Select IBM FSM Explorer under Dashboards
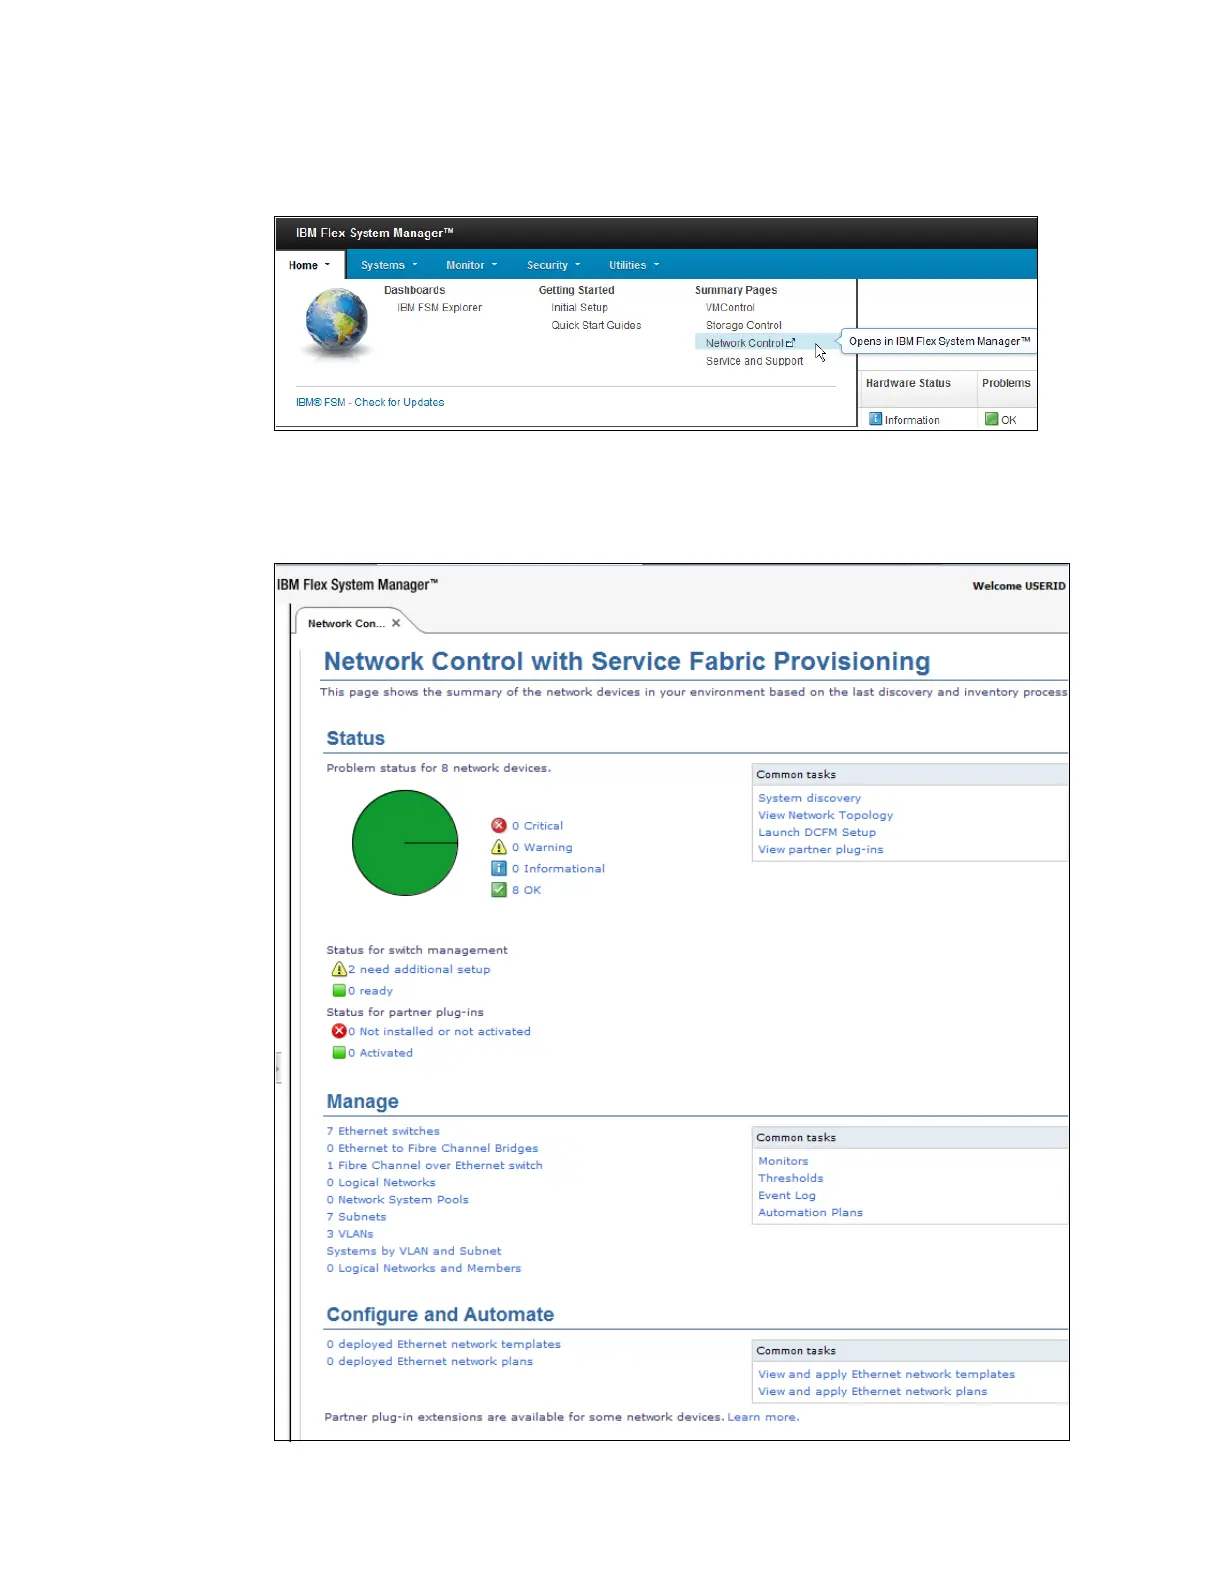The height and width of the screenshot is (1584, 1224). 439,307
